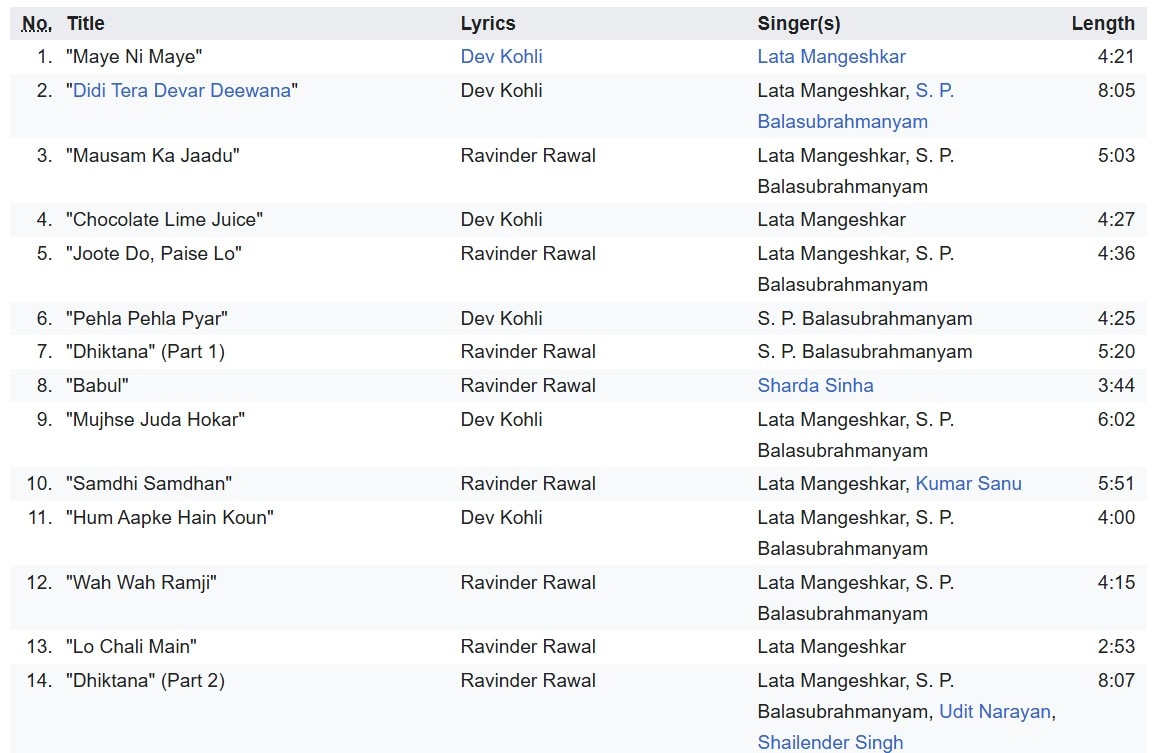
Task: Select the "Wah Wah Ramji" track title
Action: 141,583
